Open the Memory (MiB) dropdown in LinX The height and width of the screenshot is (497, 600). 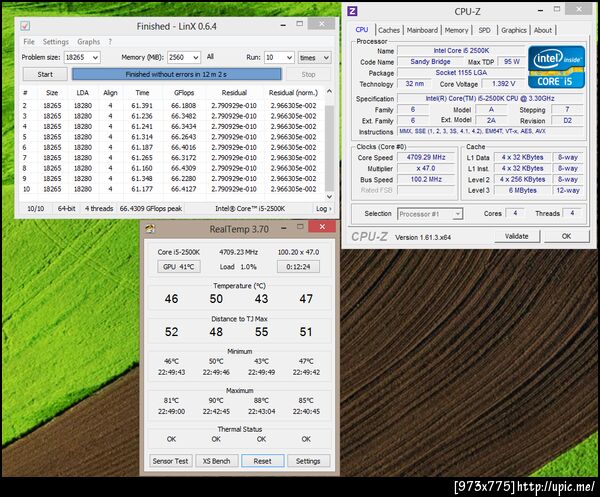(196, 57)
